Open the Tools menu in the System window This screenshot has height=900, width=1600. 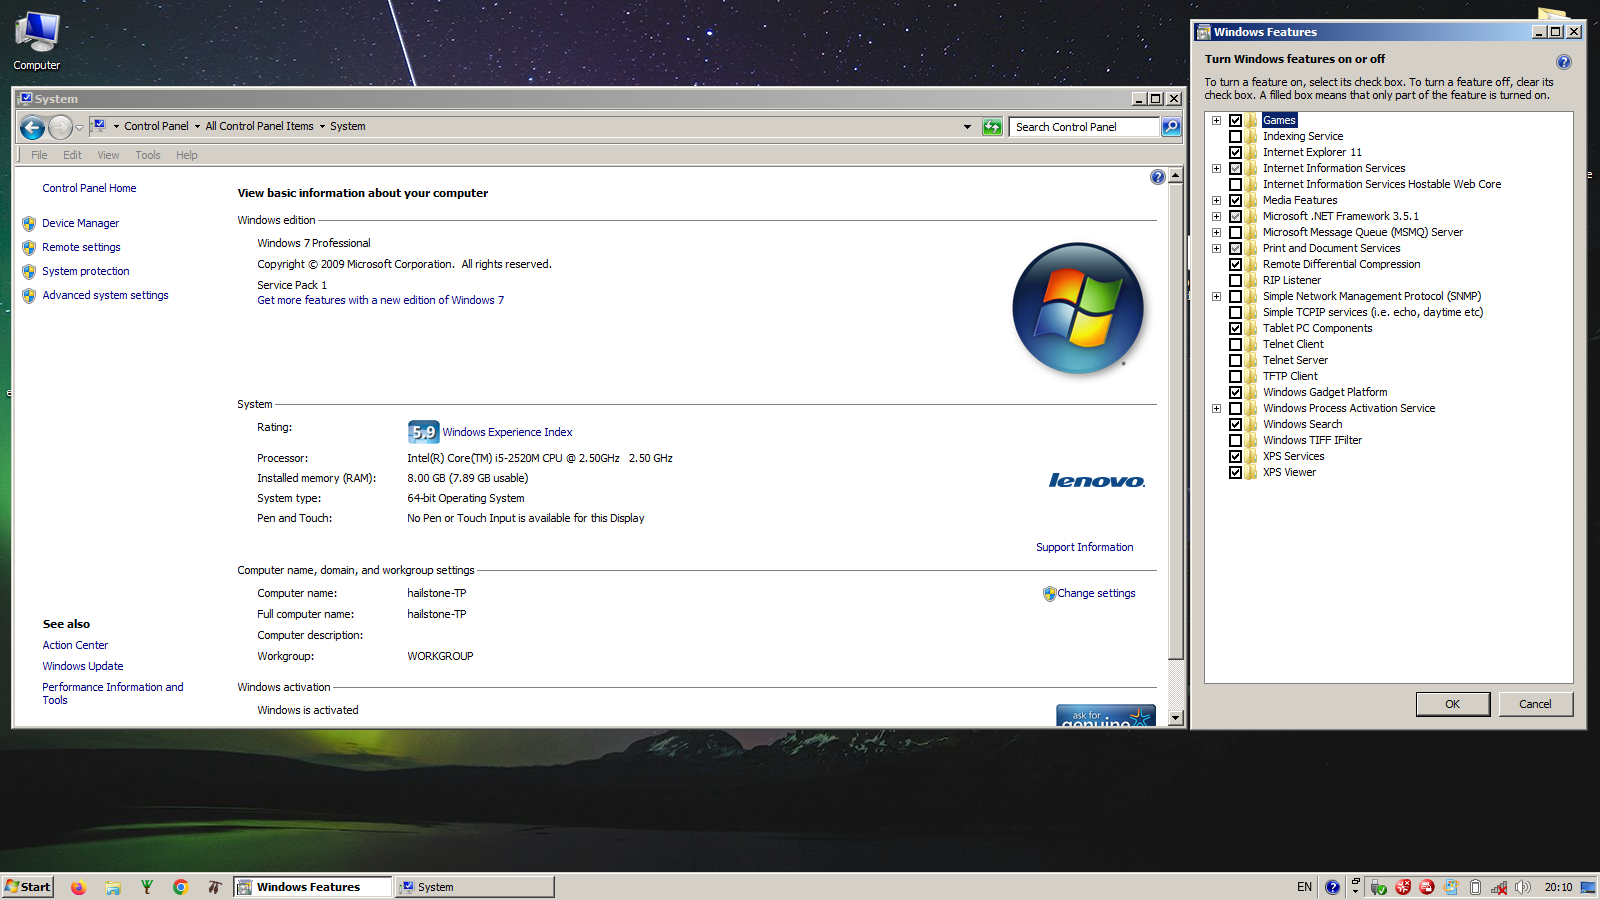click(148, 155)
